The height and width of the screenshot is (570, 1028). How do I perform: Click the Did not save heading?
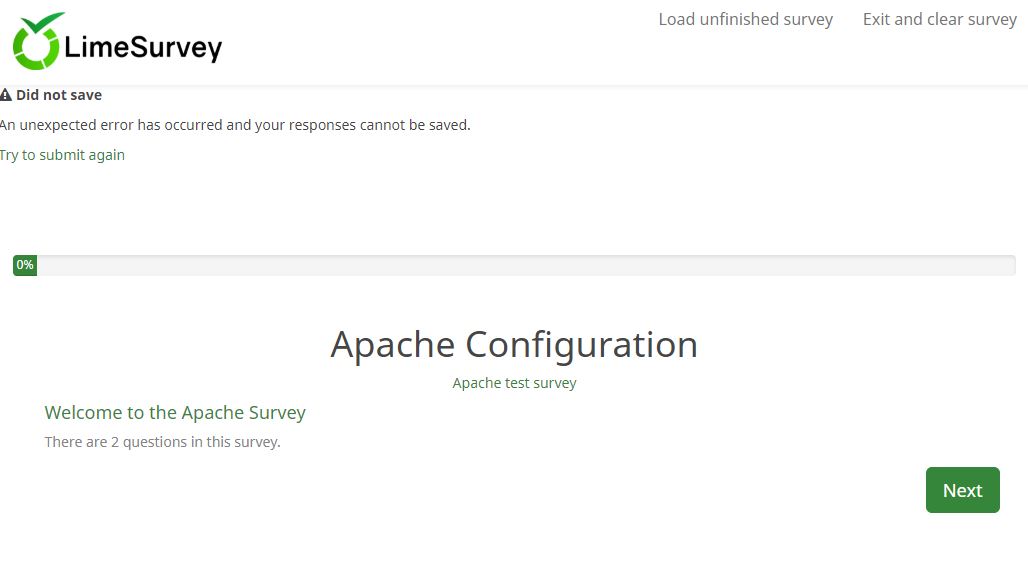coord(59,95)
